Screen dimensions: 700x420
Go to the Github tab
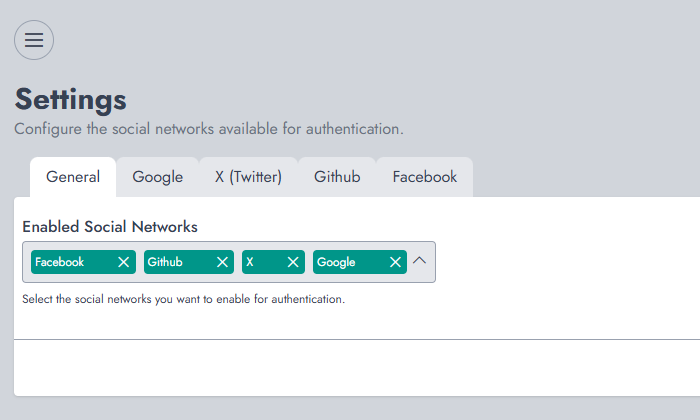point(337,177)
